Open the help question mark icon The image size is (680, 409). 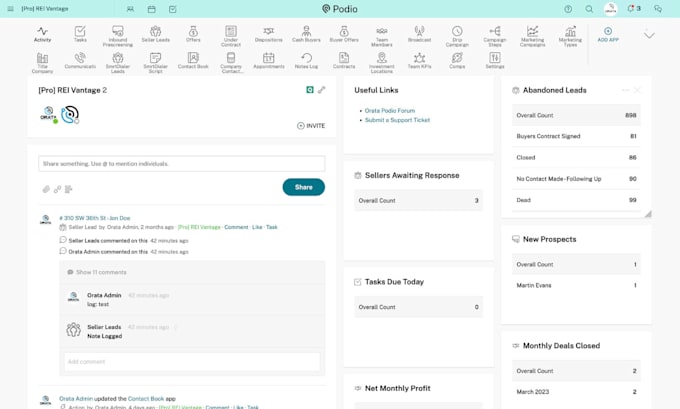[568, 9]
